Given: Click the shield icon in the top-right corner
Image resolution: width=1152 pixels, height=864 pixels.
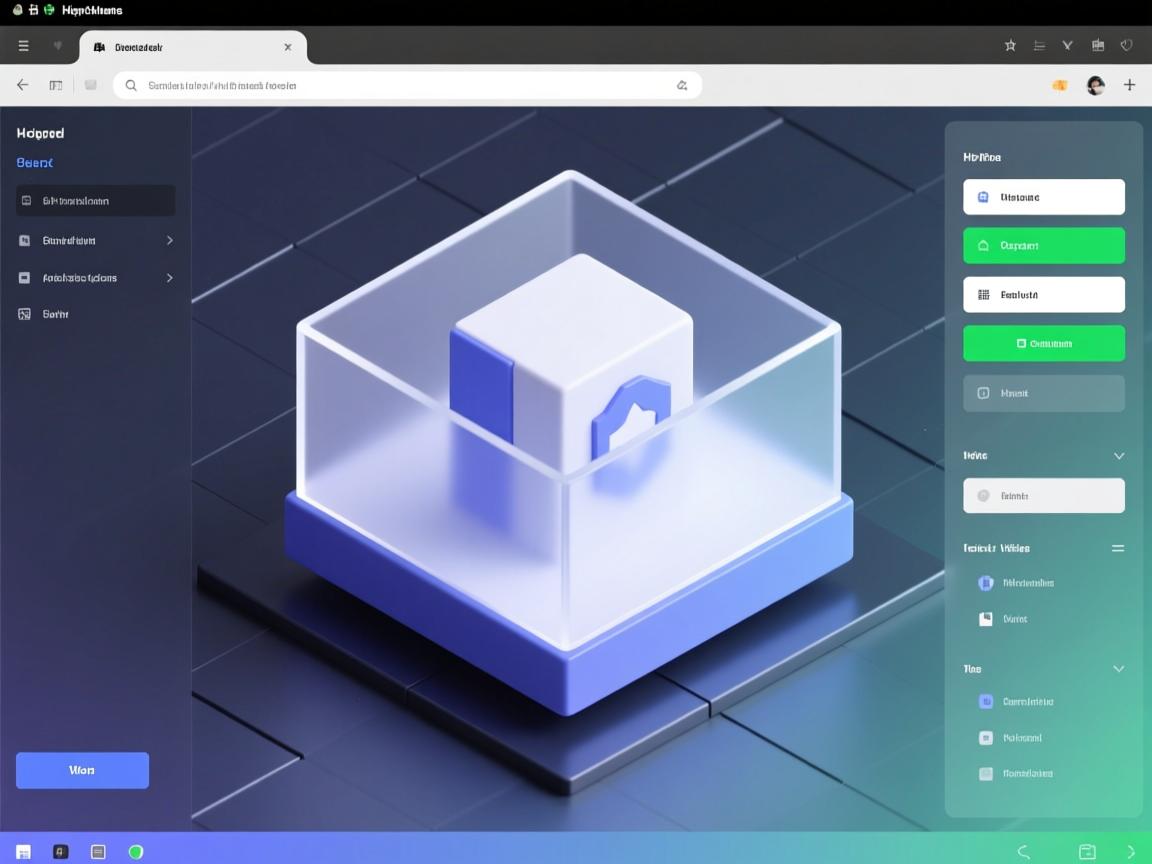Looking at the screenshot, I should [x=1127, y=45].
